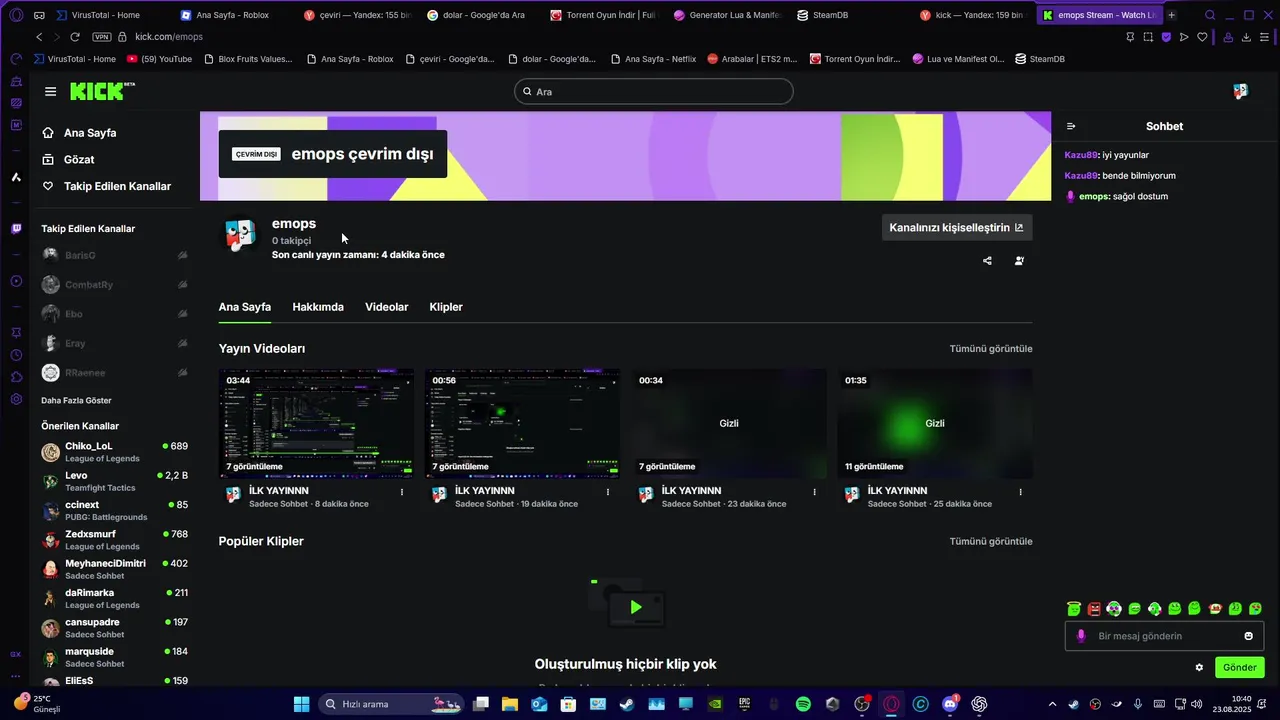Open the (59) YouTube bookmark
1280x720 pixels.
159,59
